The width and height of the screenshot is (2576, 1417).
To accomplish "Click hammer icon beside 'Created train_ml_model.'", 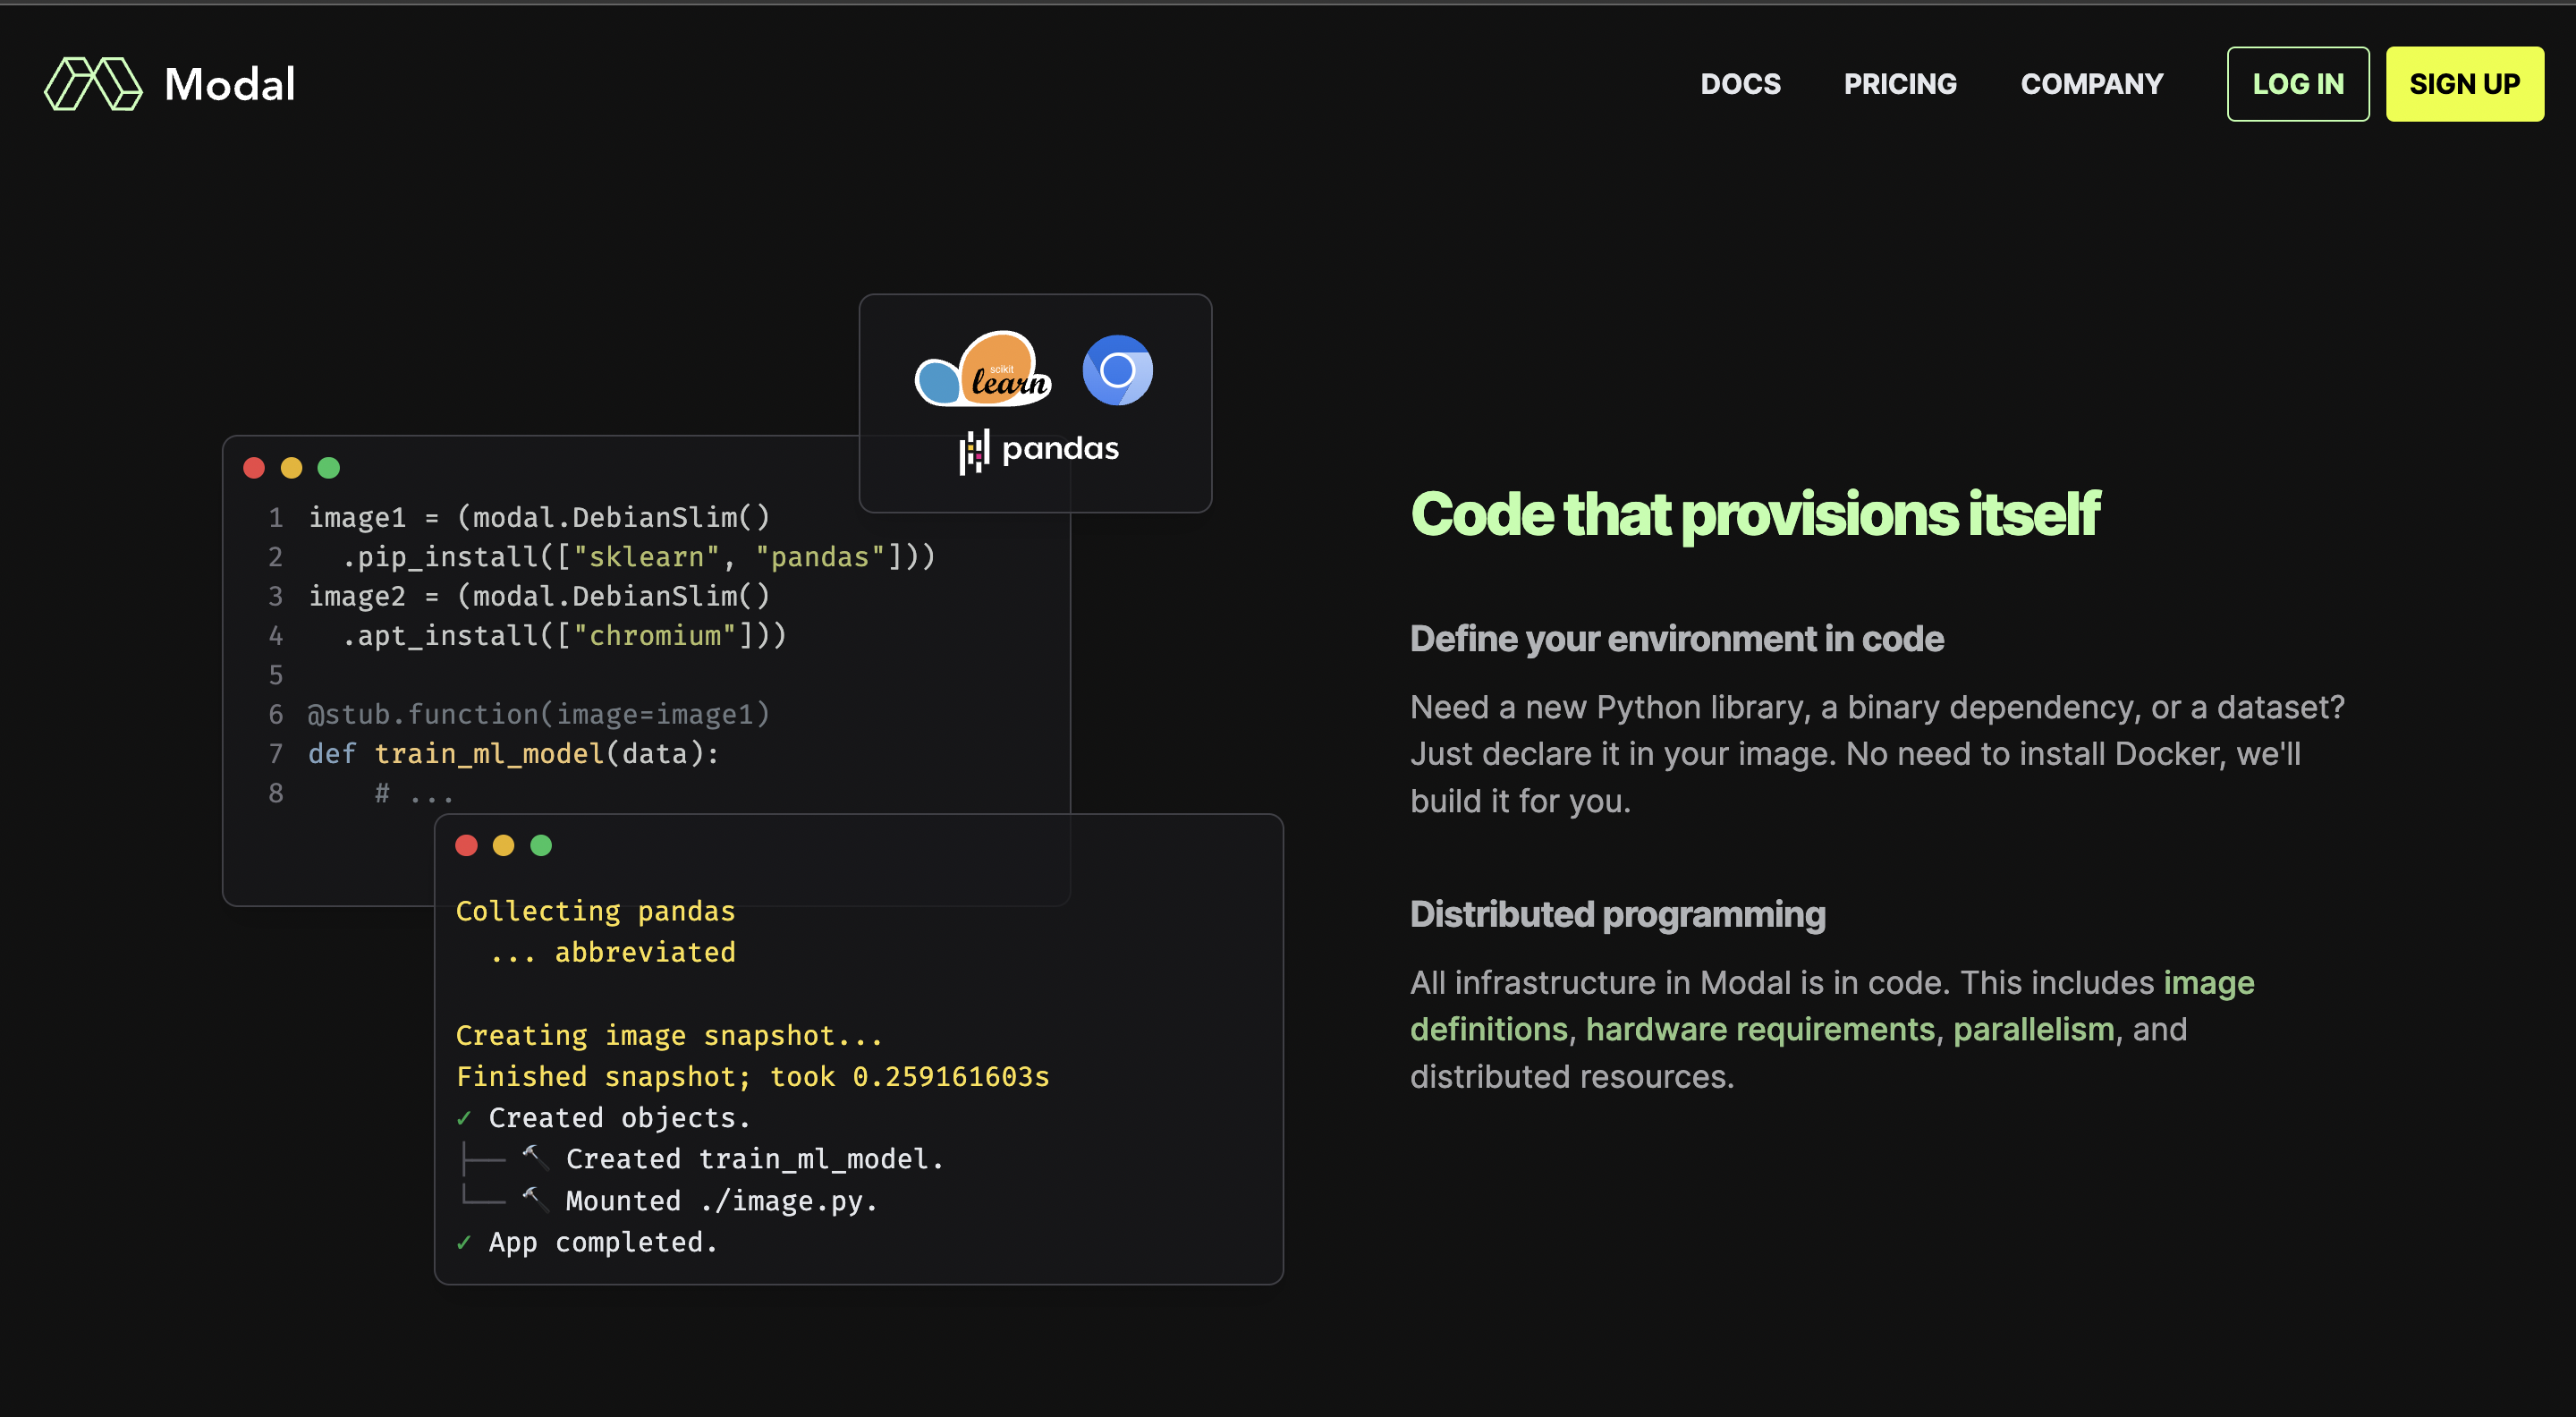I will coord(536,1158).
